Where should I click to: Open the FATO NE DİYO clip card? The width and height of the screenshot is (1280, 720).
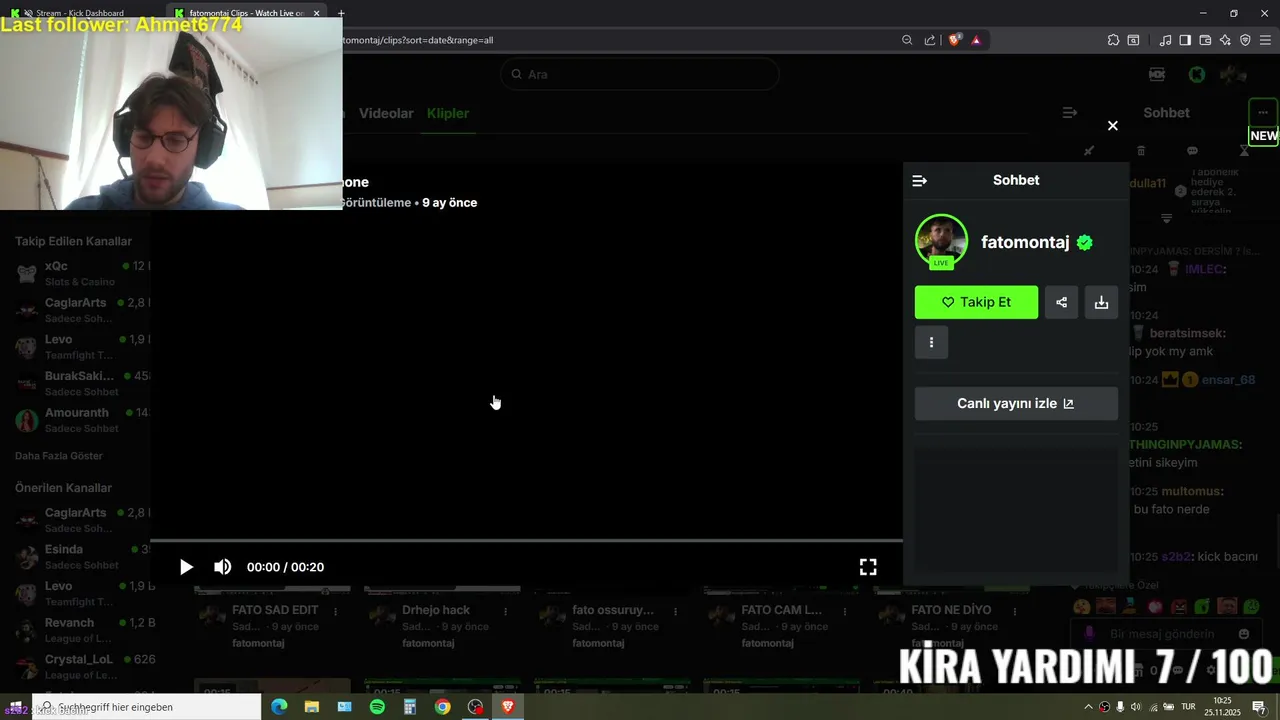pyautogui.click(x=951, y=618)
